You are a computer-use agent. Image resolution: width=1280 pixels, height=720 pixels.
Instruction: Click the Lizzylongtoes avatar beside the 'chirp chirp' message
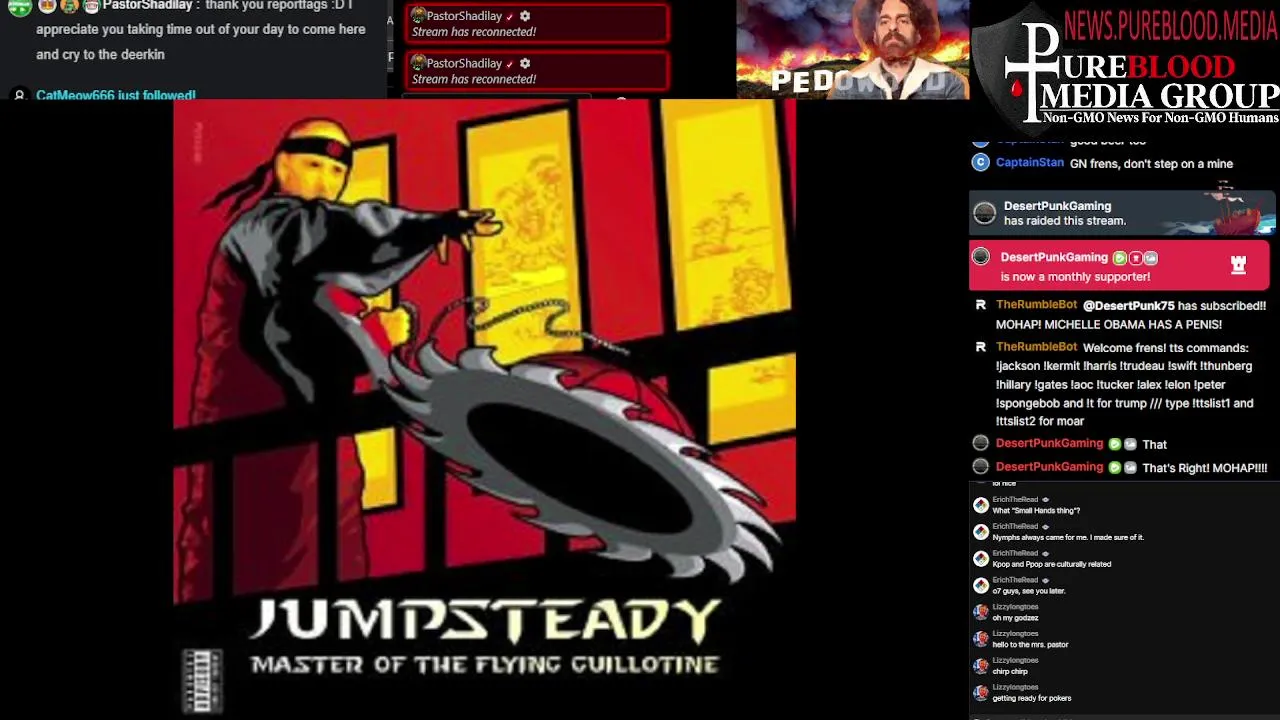click(x=981, y=666)
